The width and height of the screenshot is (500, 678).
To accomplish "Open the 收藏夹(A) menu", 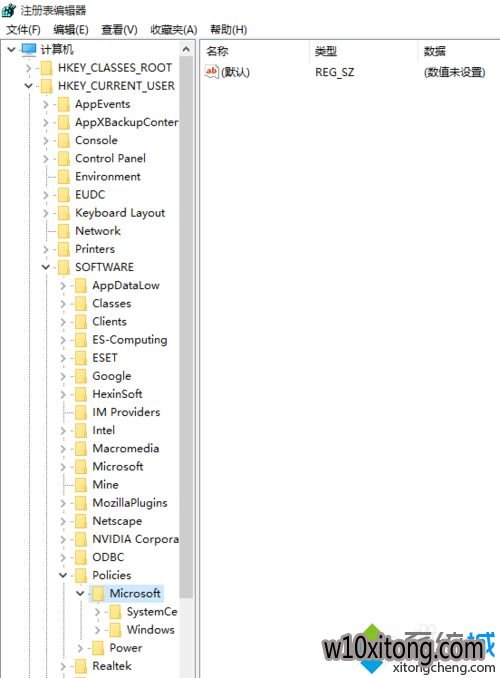I will [174, 30].
